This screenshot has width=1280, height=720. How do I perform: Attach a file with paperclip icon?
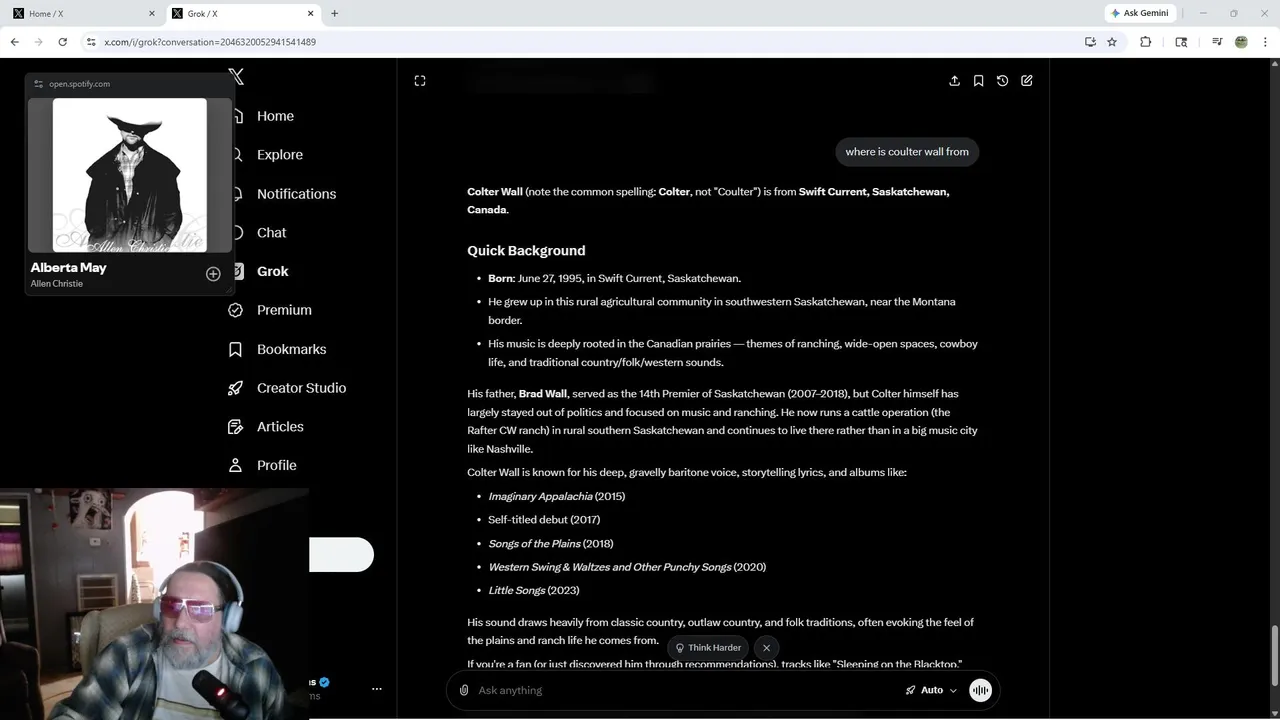[464, 690]
